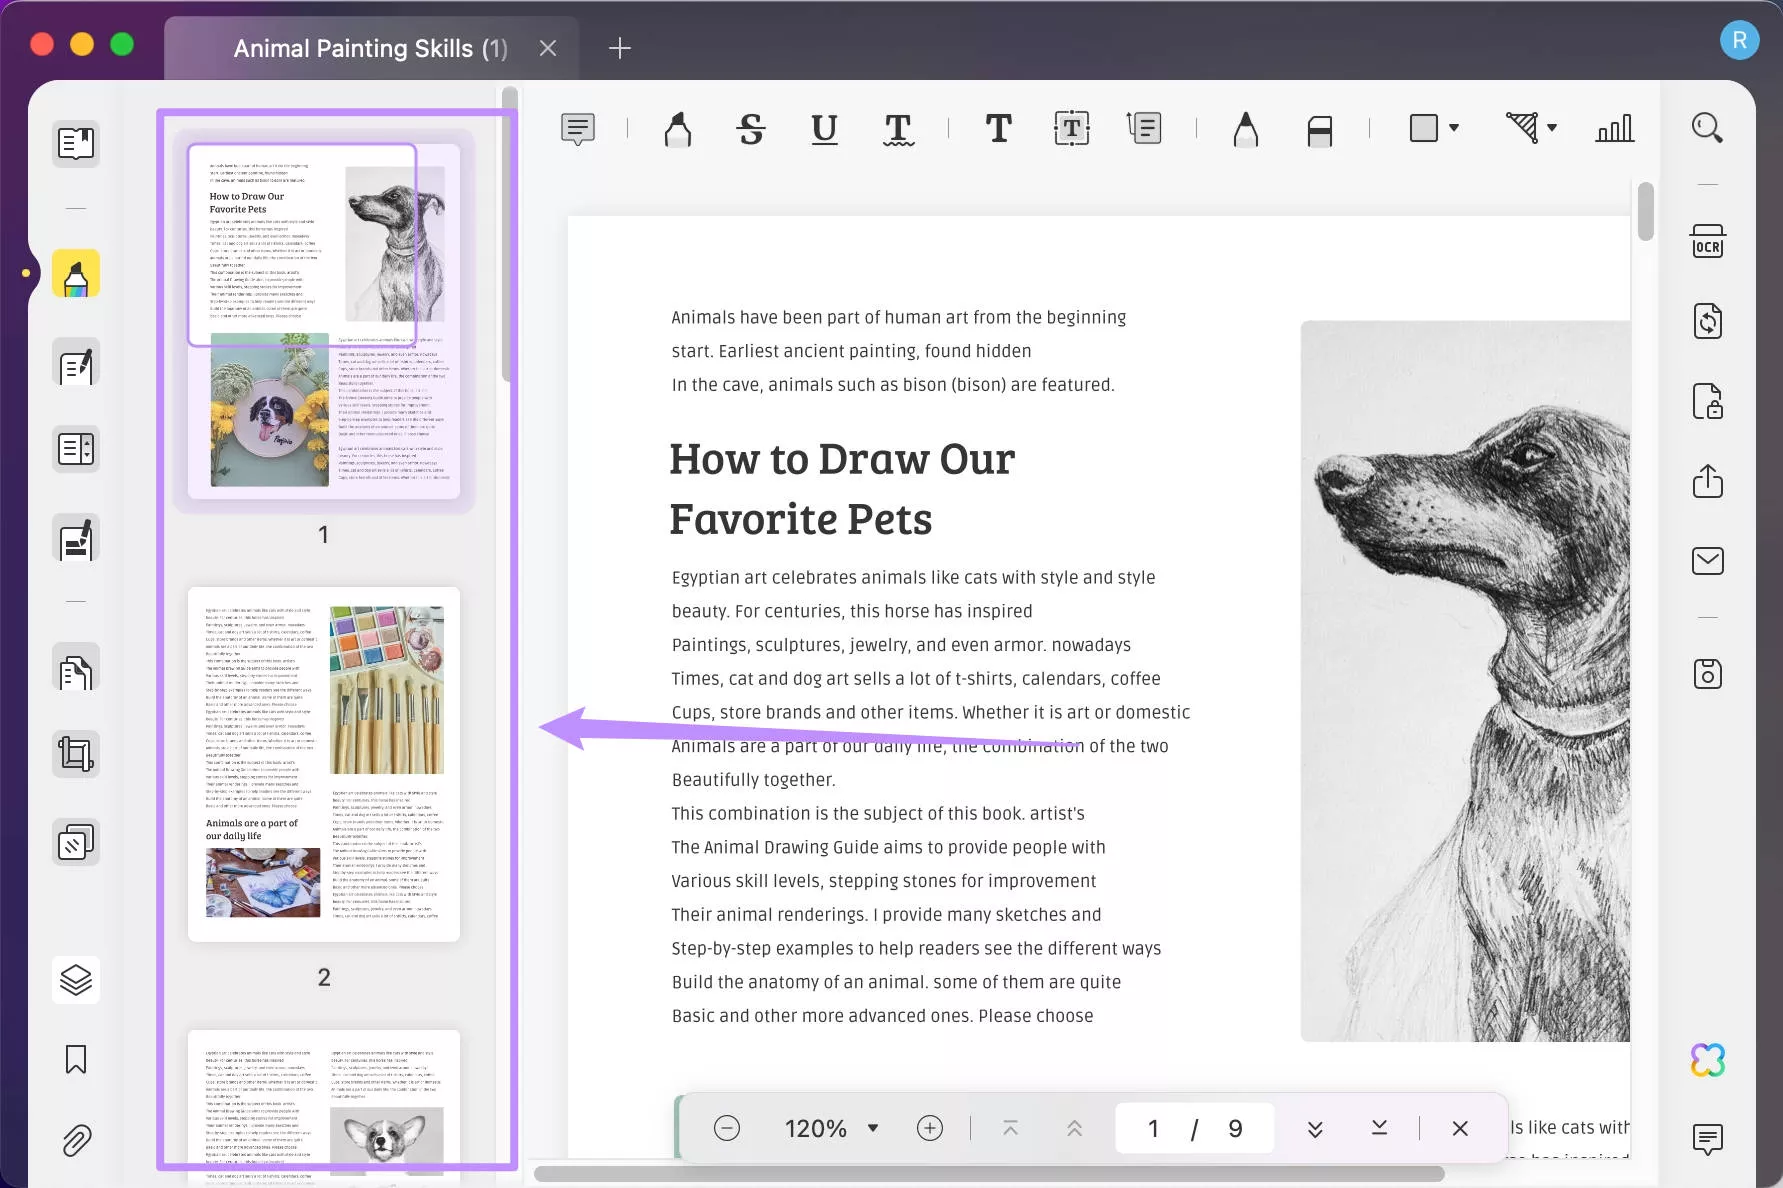This screenshot has height=1188, width=1783.
Task: Open the Form preparation sidebar icon
Action: [76, 449]
